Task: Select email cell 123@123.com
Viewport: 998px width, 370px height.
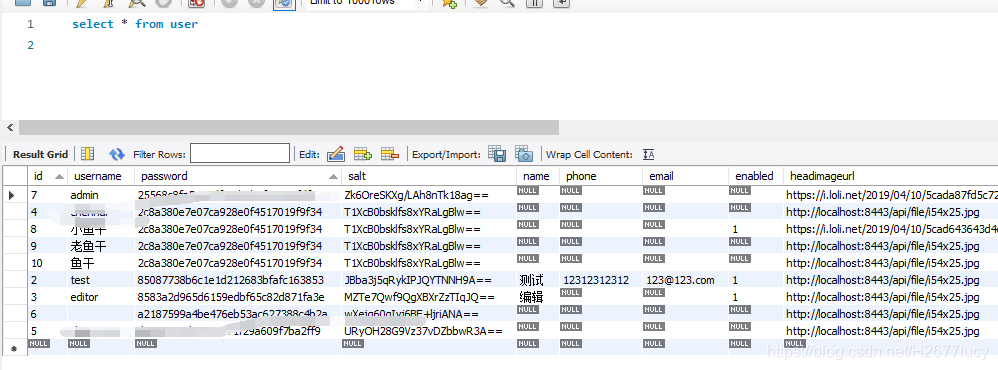Action: coord(685,280)
